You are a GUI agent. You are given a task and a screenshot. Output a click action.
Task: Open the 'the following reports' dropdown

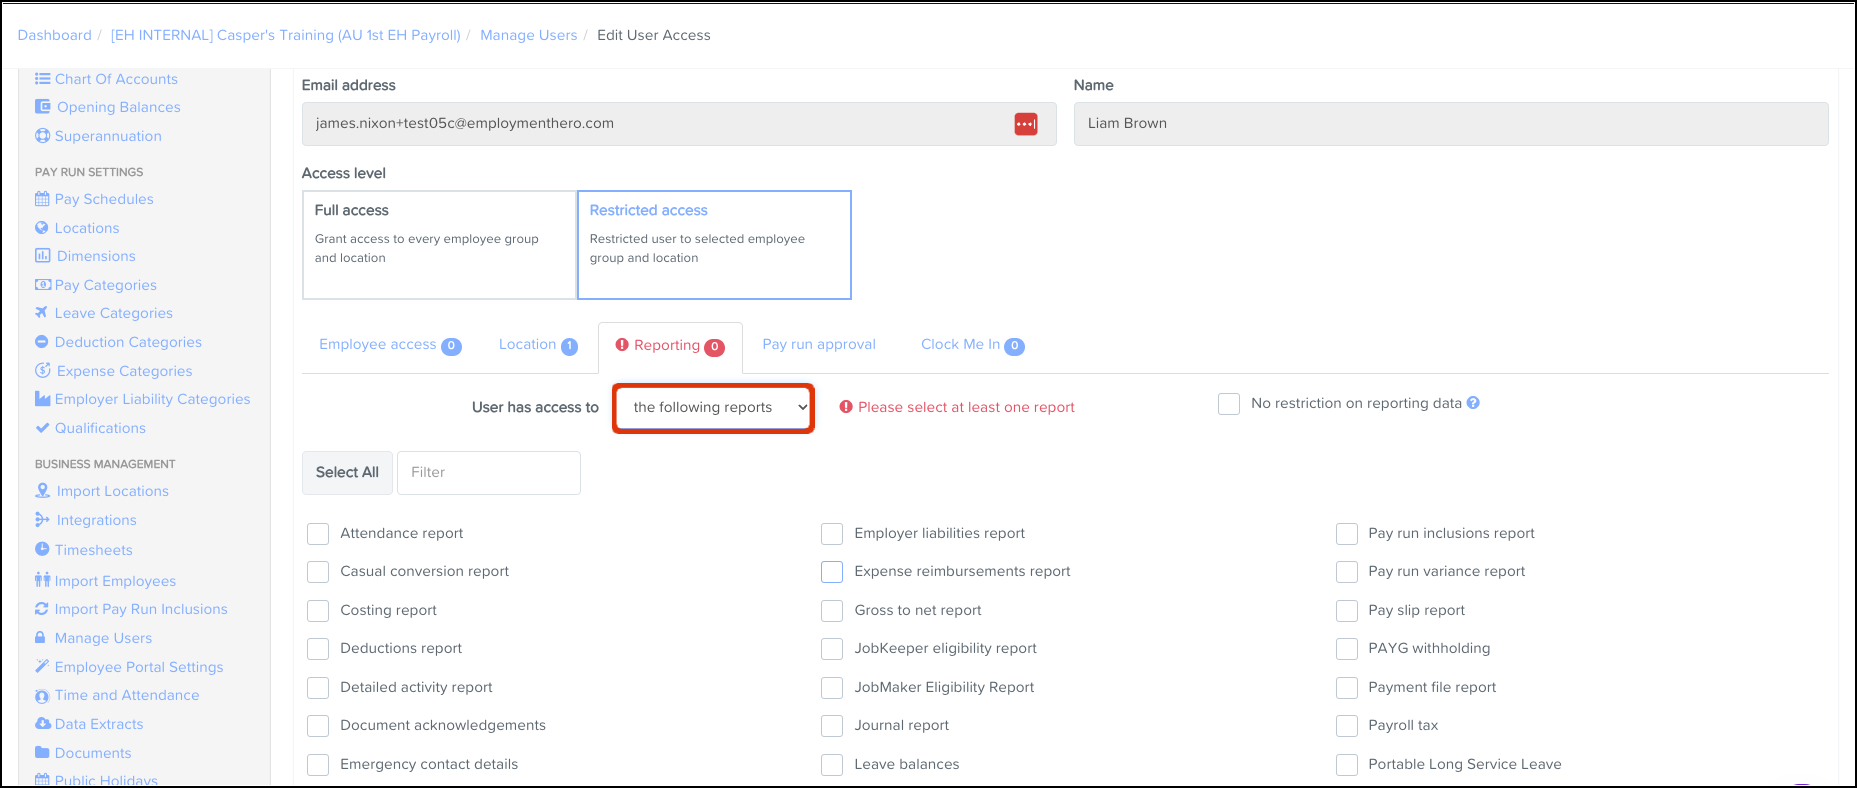(714, 408)
